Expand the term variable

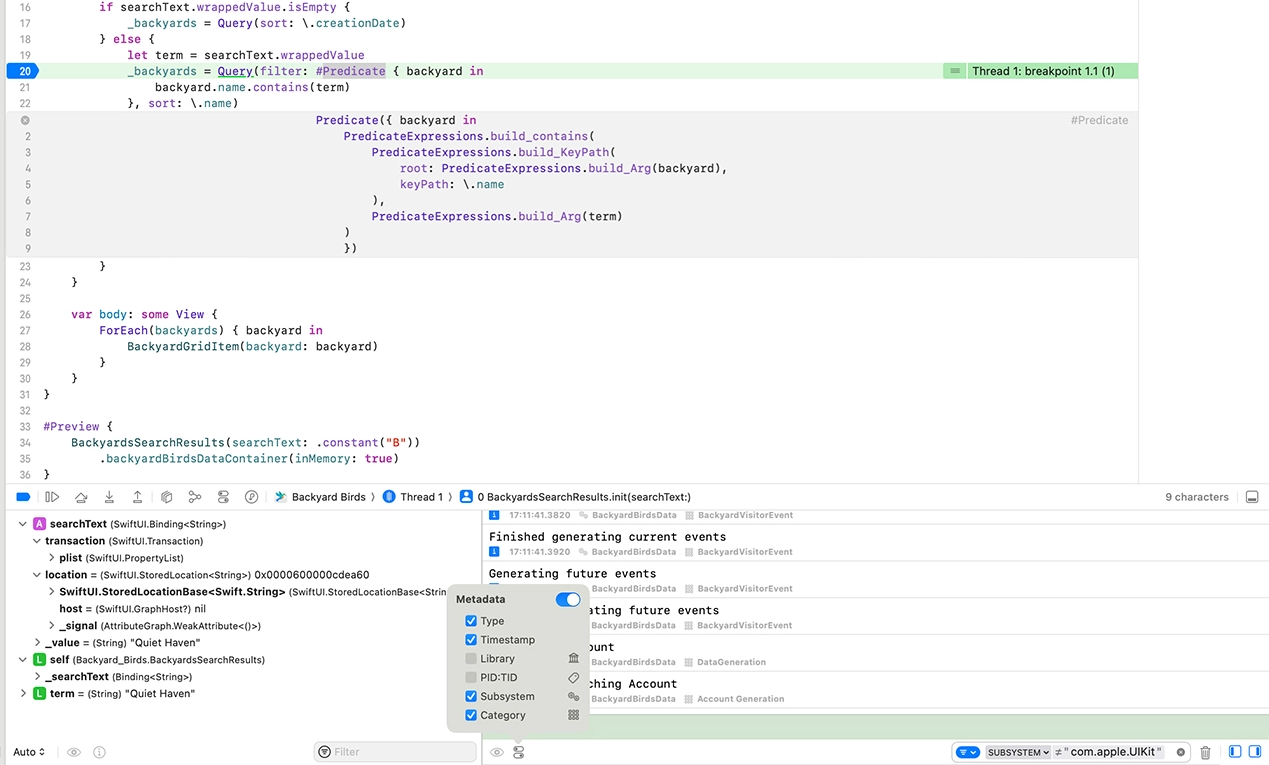(x=23, y=694)
